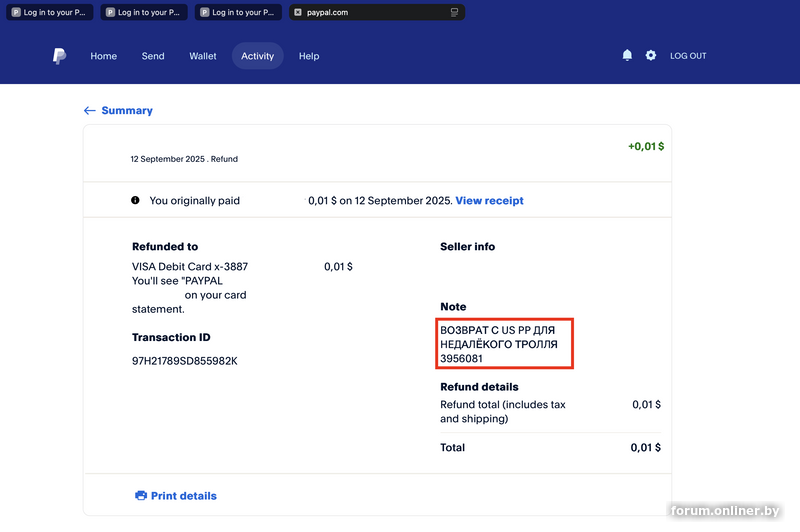The width and height of the screenshot is (800, 532).
Task: Open account settings gear icon
Action: point(651,56)
